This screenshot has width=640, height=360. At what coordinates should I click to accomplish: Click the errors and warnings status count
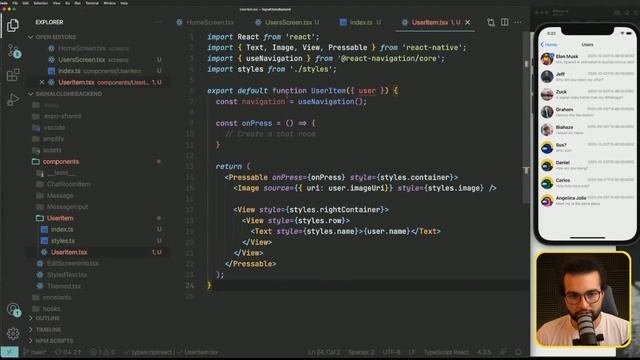coord(102,352)
